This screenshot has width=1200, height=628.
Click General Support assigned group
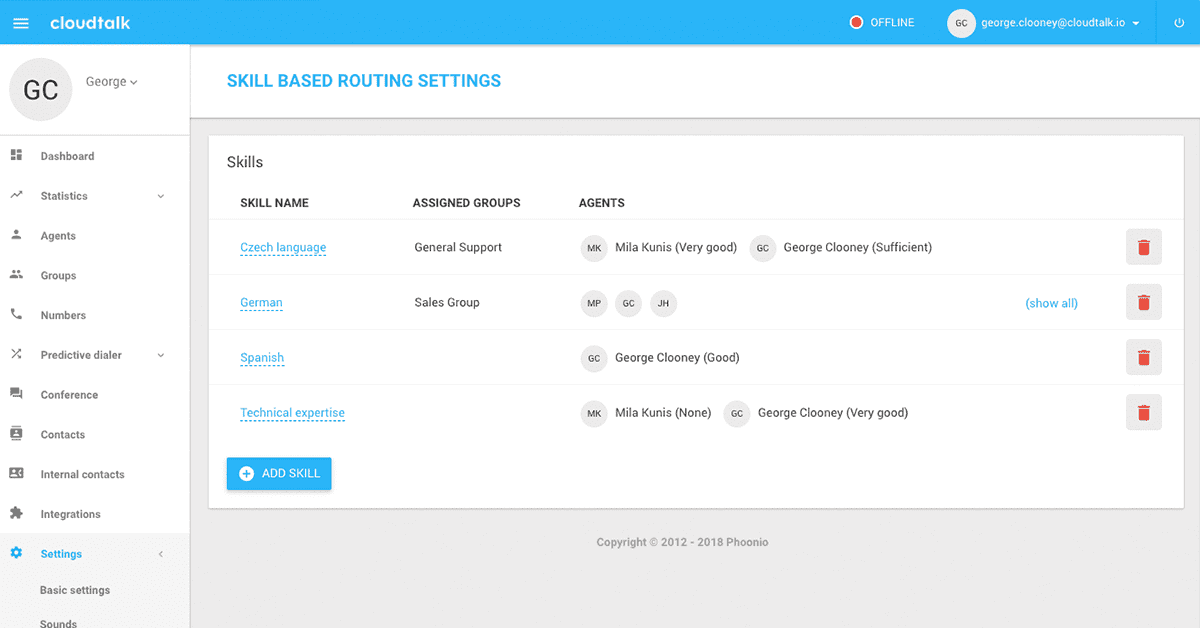458,247
